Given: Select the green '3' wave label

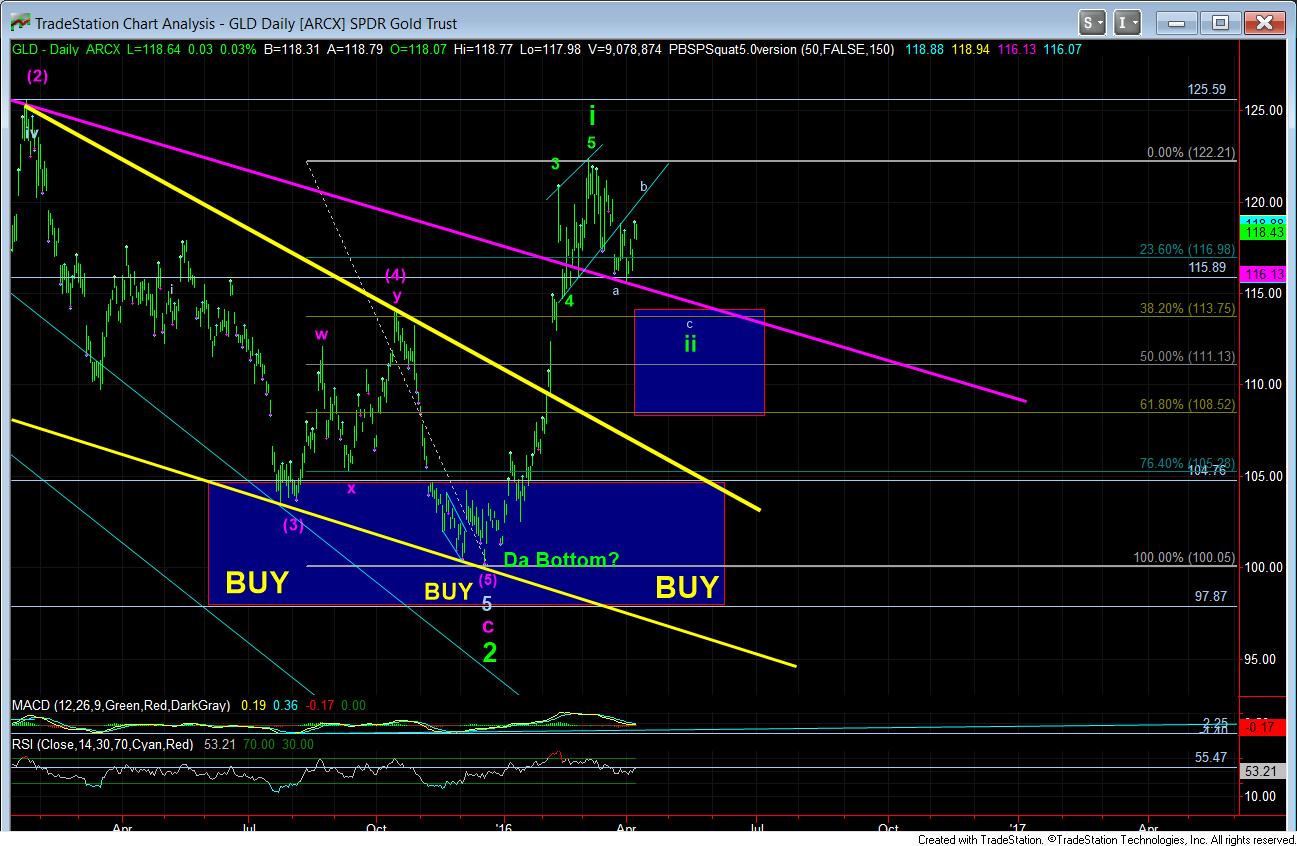Looking at the screenshot, I should (x=555, y=163).
